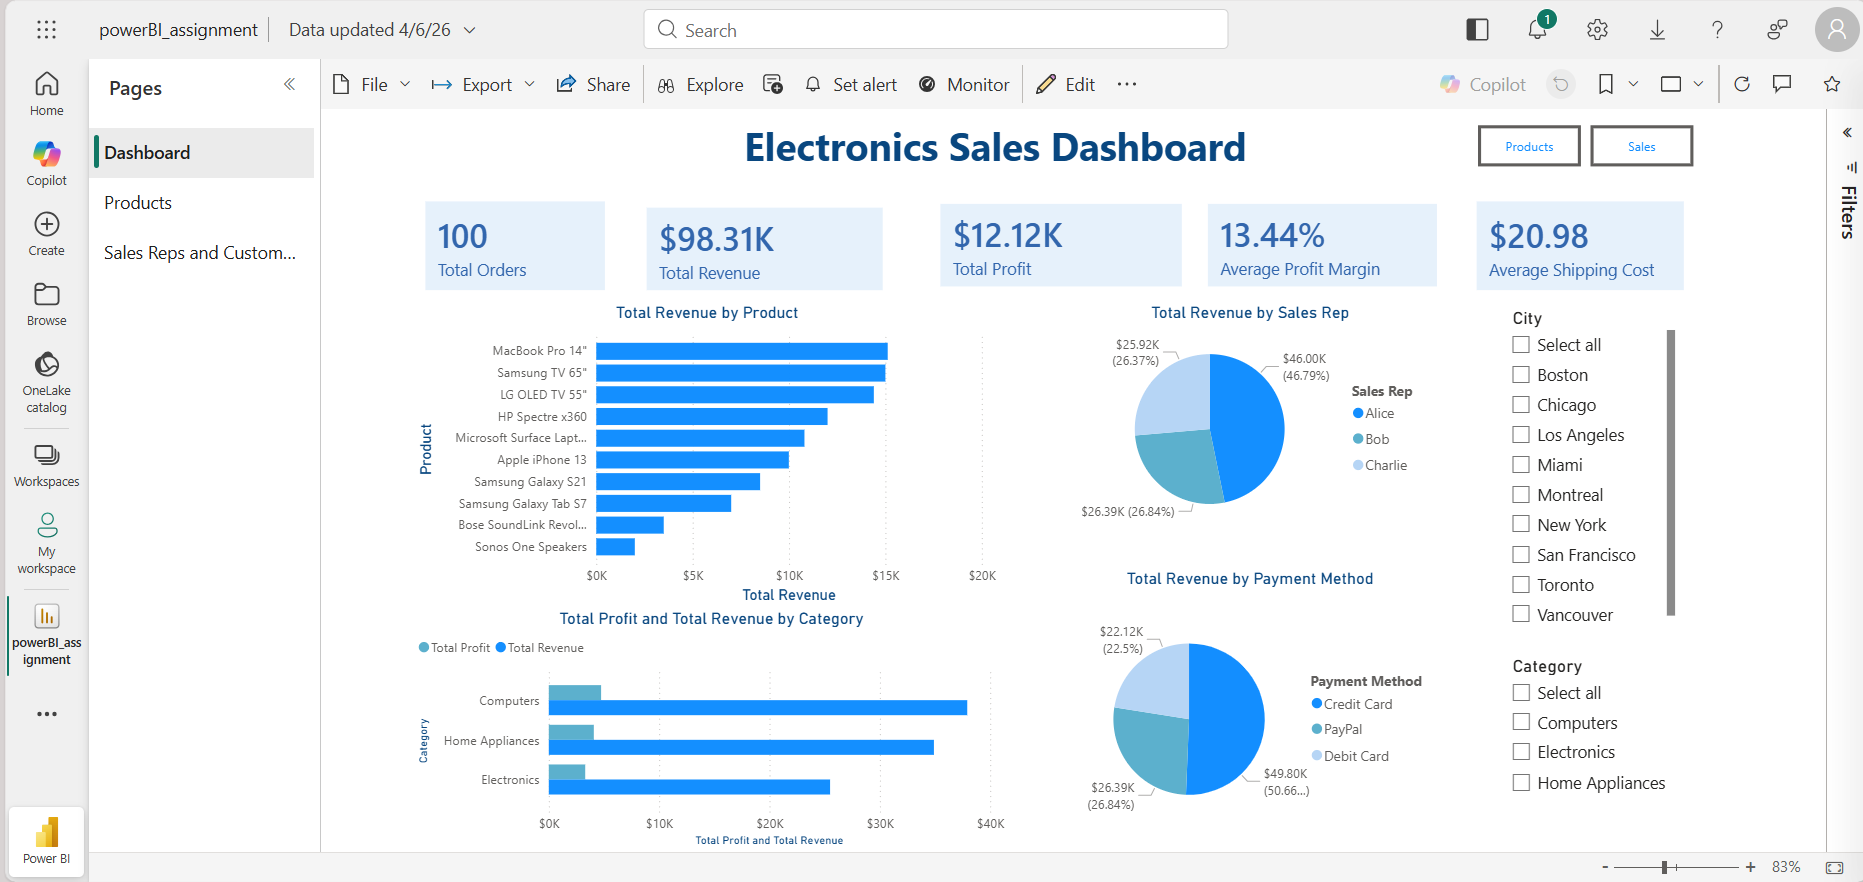Open Workspaces in the sidebar

46,465
